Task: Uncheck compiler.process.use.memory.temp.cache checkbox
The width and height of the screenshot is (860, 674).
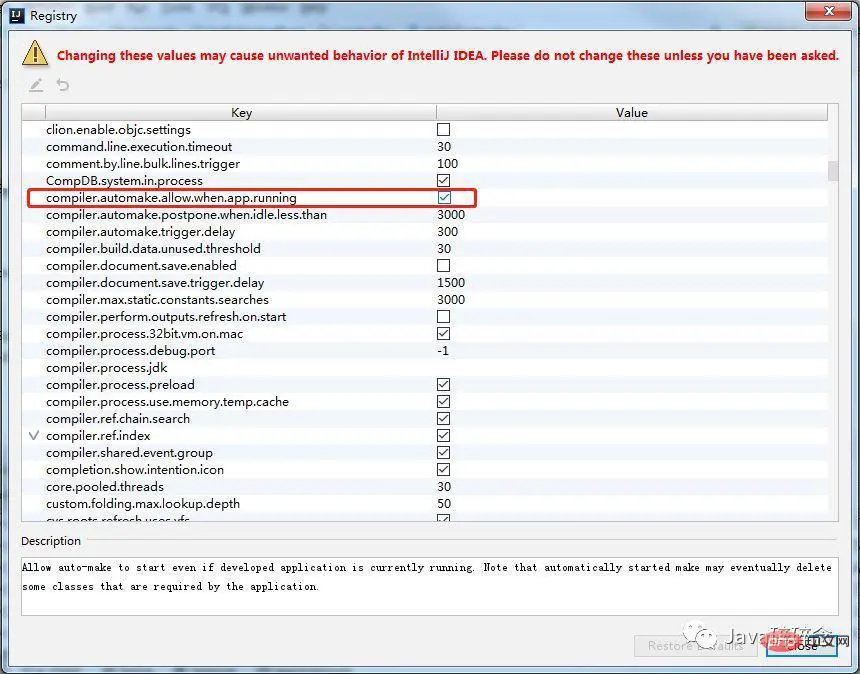Action: point(443,401)
